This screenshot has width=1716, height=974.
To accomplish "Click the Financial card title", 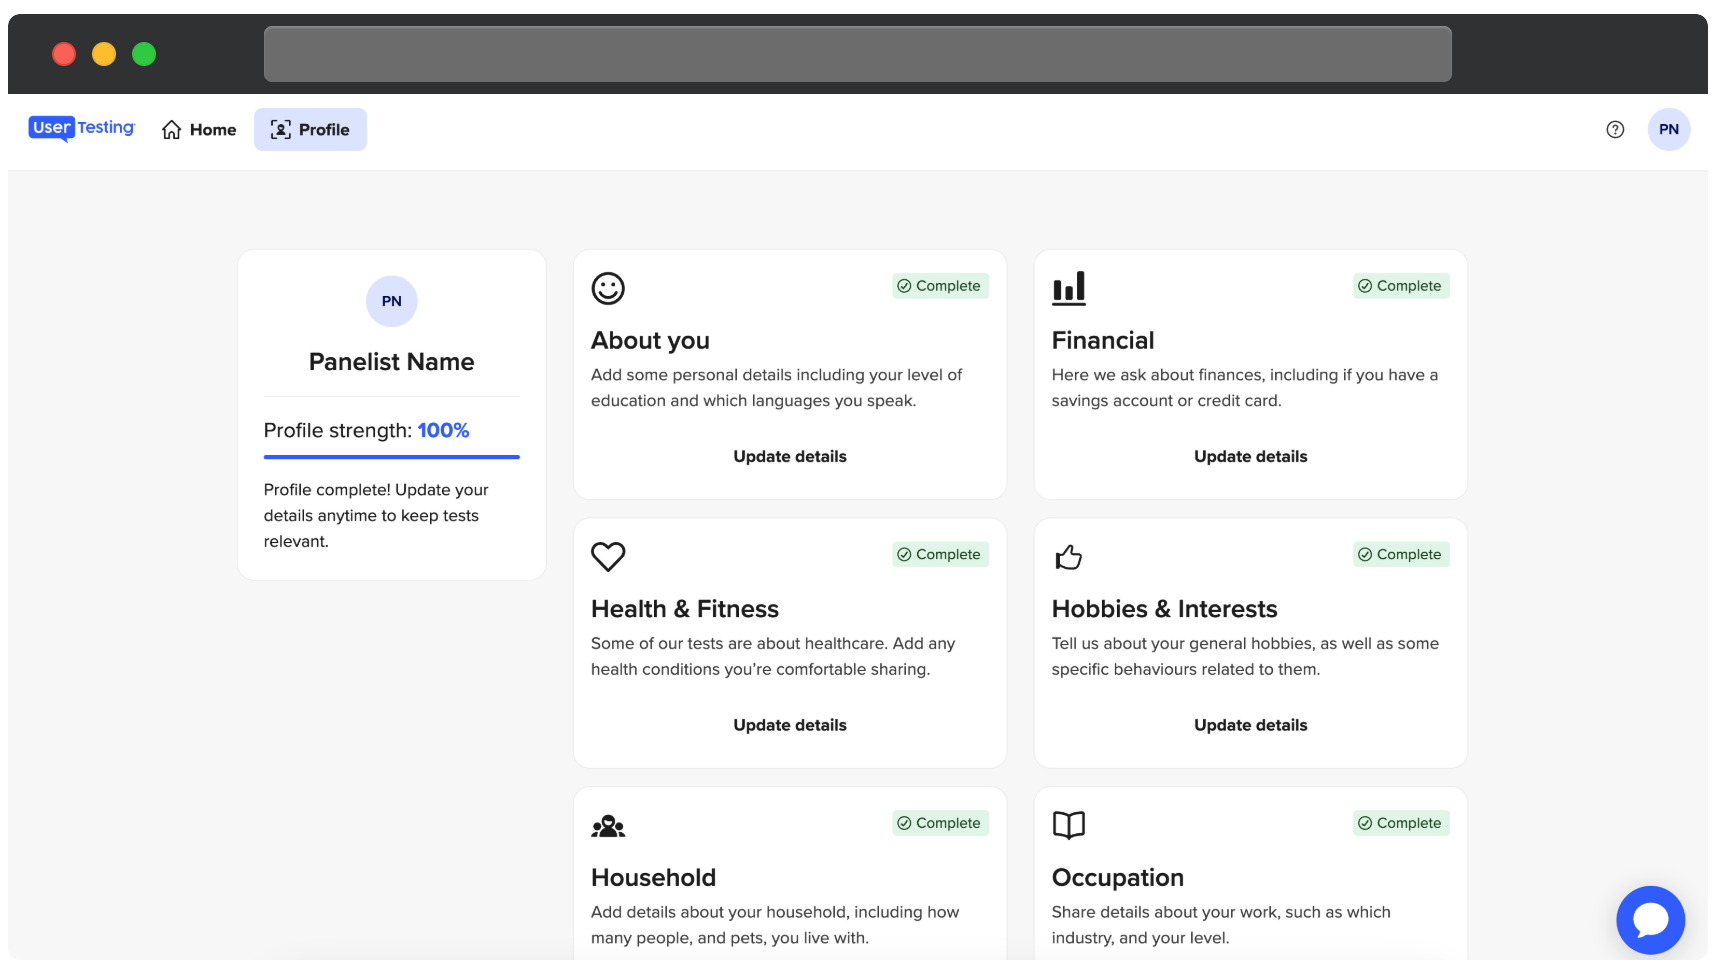I will [1103, 341].
